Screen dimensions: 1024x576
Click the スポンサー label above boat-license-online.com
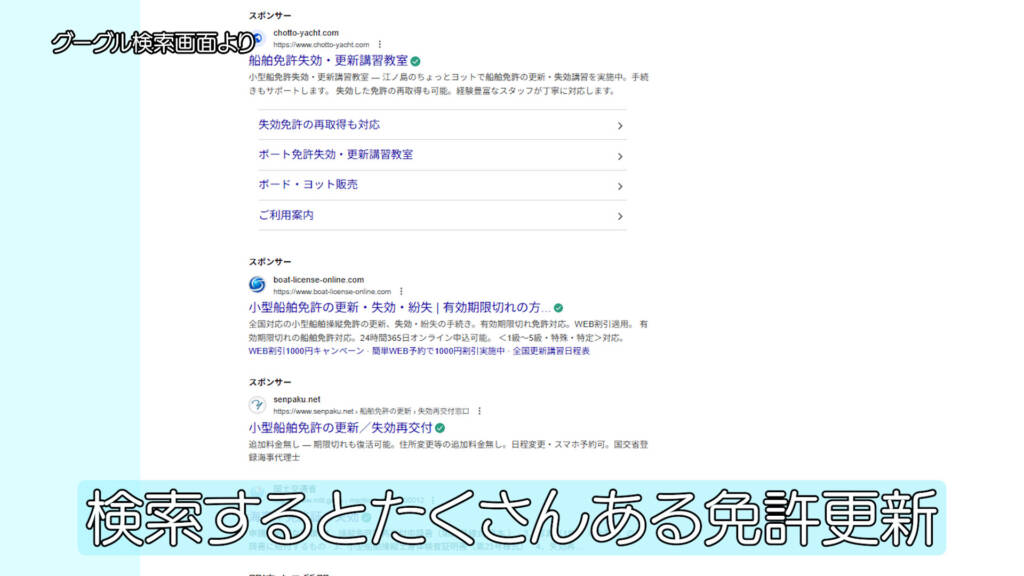pos(270,262)
